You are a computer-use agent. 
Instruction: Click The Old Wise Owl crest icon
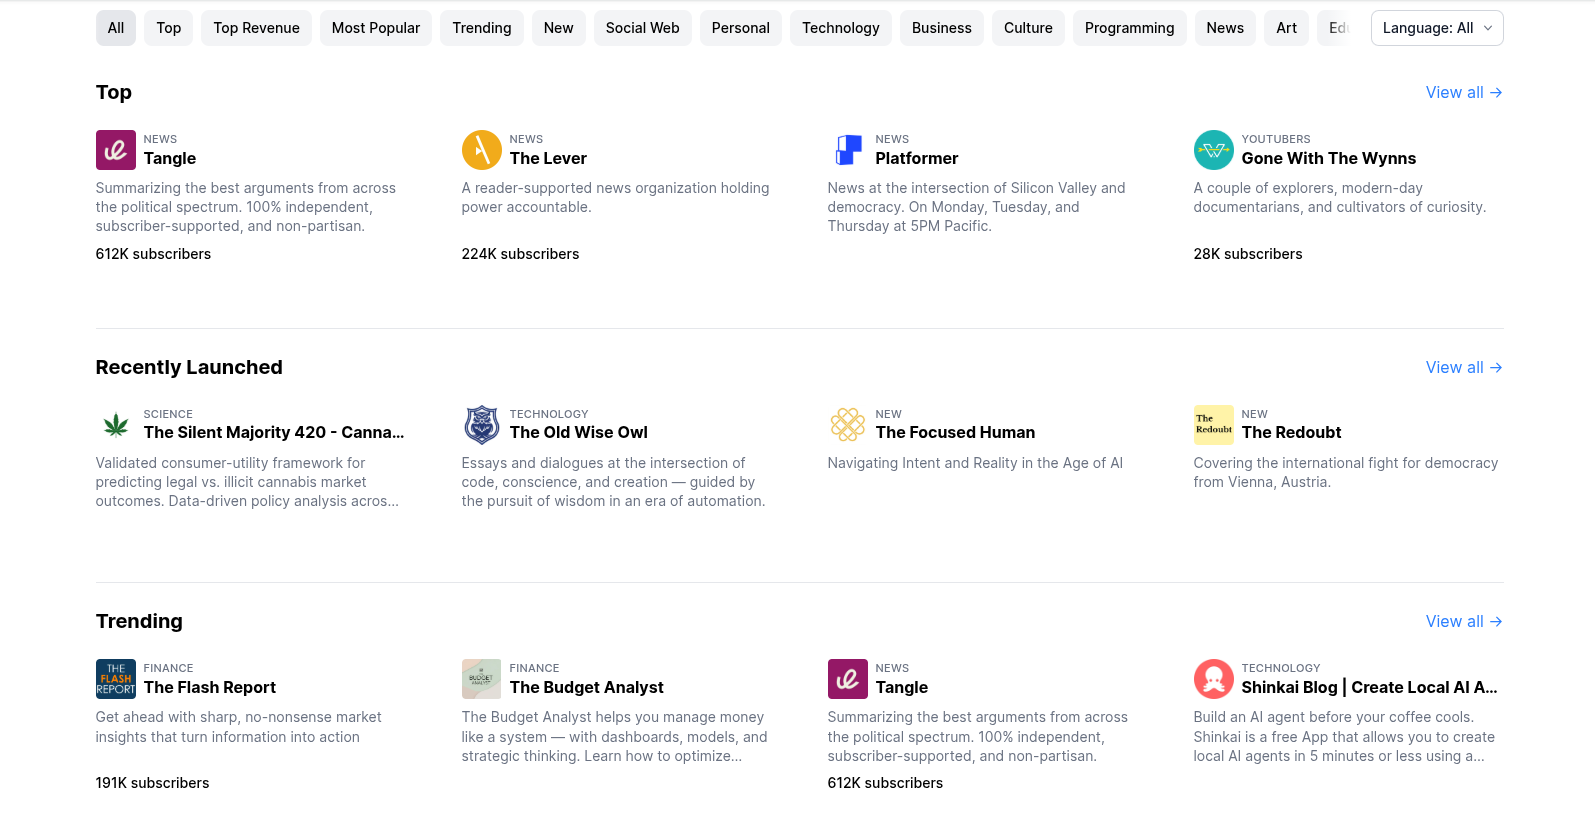point(482,425)
